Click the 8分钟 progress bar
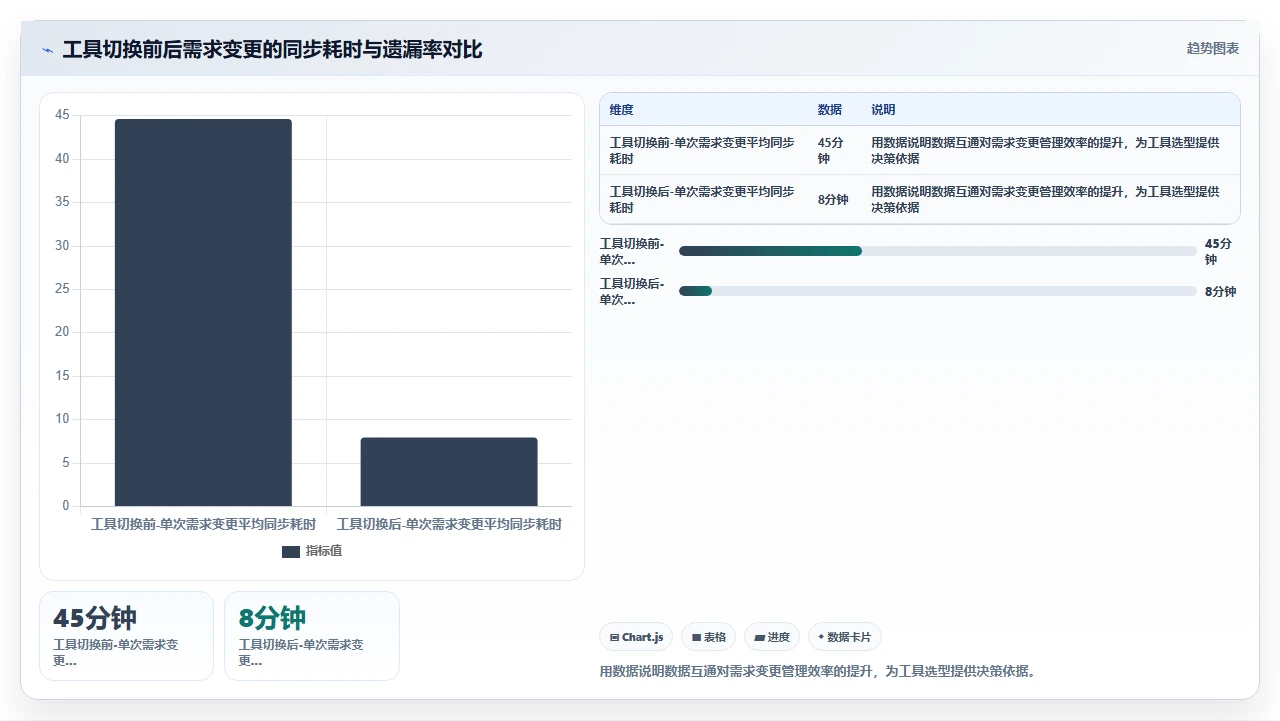This screenshot has height=721, width=1280. tap(938, 291)
